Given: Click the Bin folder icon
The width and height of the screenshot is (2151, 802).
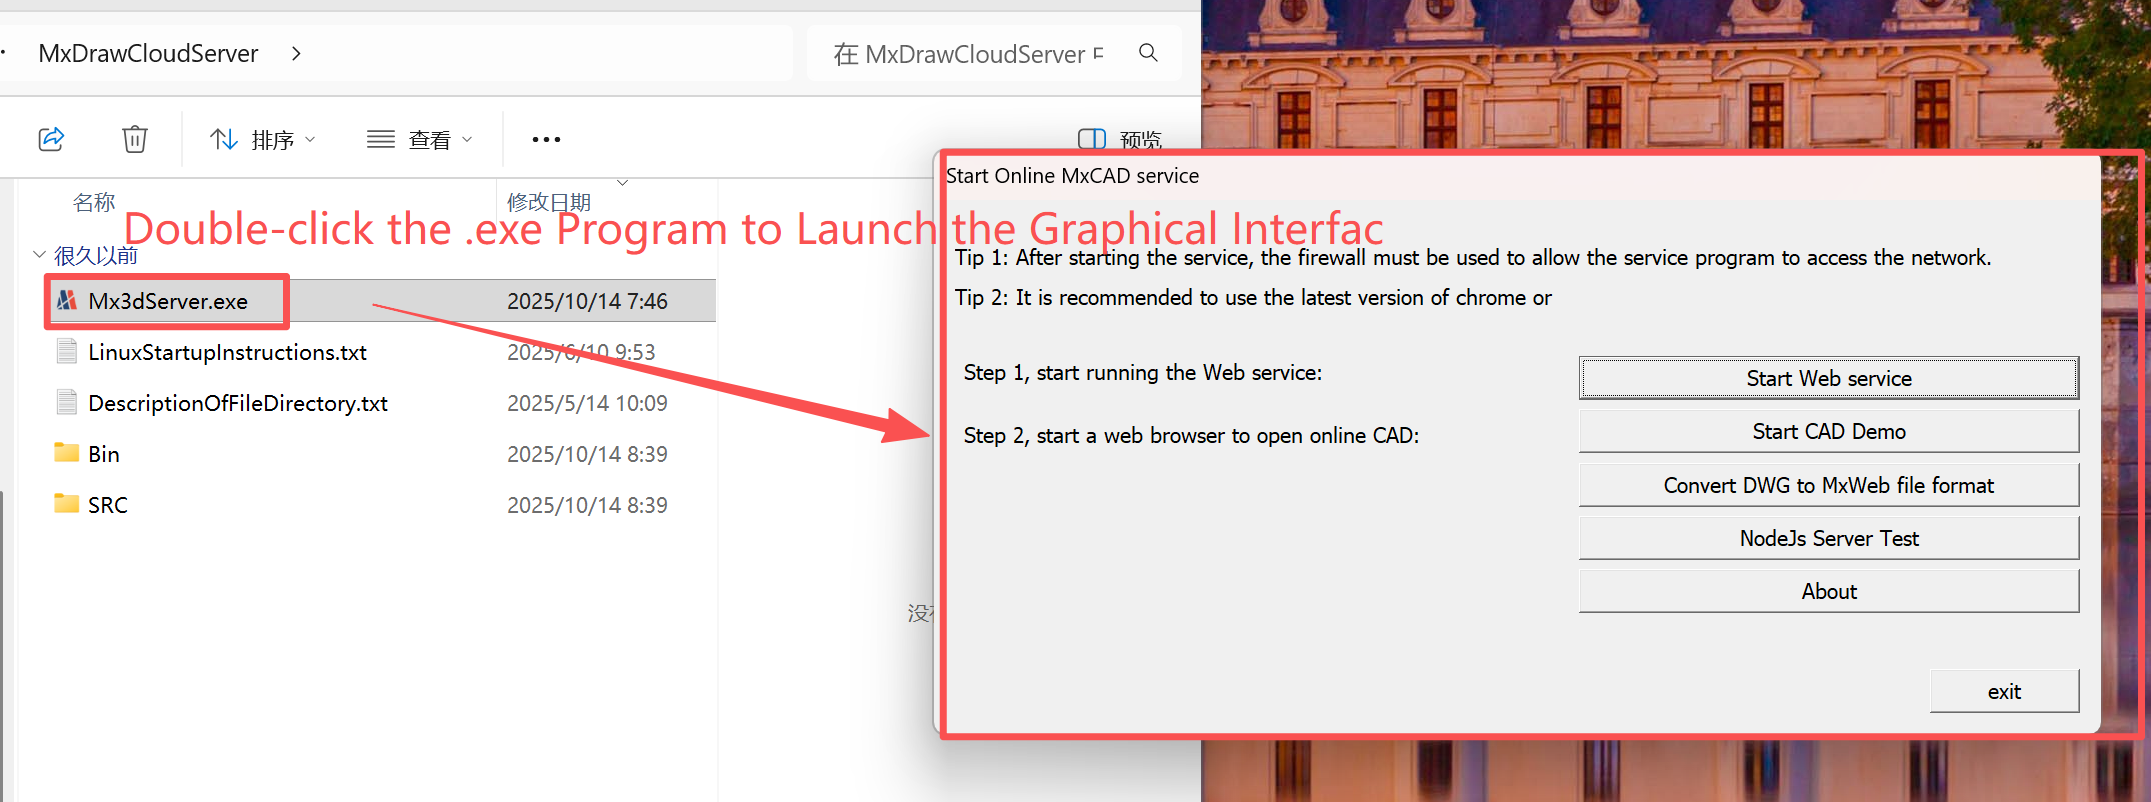Looking at the screenshot, I should [67, 453].
